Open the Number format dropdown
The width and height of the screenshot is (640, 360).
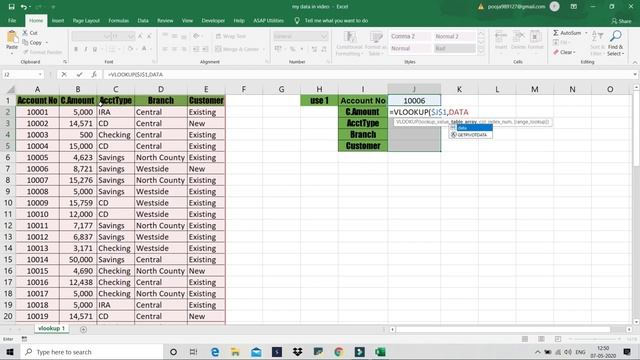click(324, 36)
